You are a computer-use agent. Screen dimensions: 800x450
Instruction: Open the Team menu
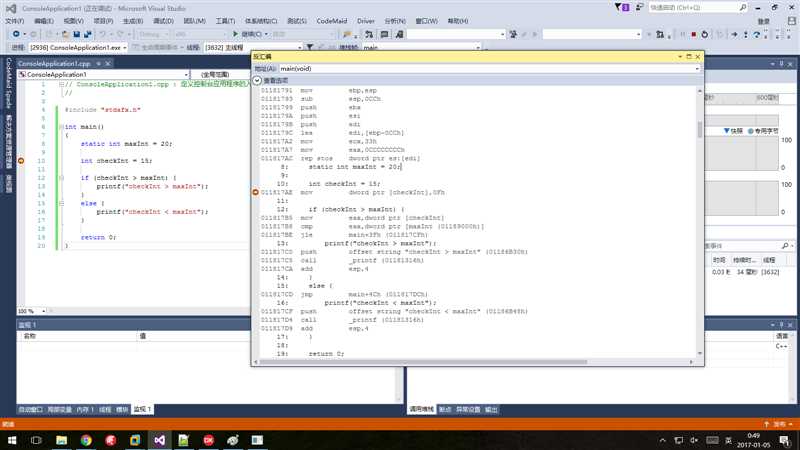pyautogui.click(x=194, y=21)
